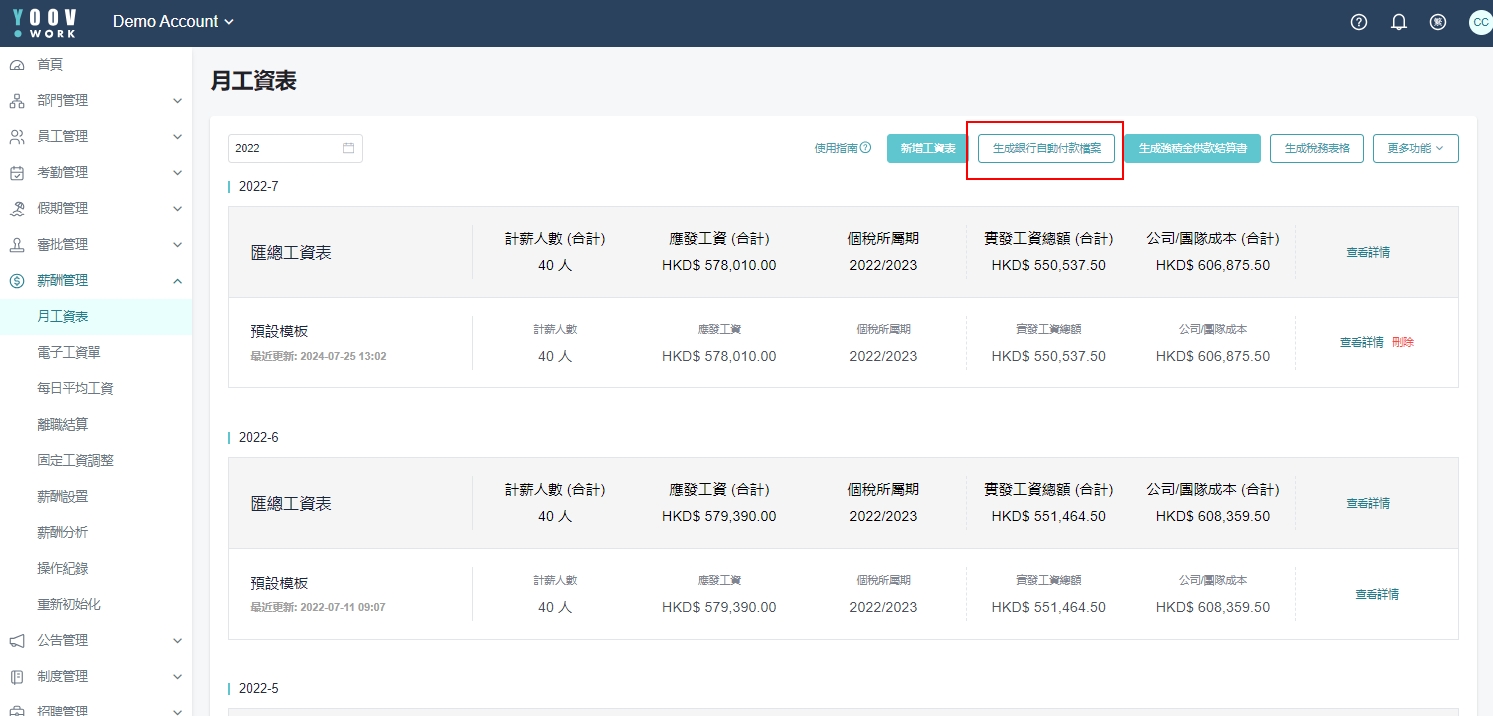Select 電子工資單 in the sidebar
The width and height of the screenshot is (1493, 716).
pyautogui.click(x=69, y=352)
